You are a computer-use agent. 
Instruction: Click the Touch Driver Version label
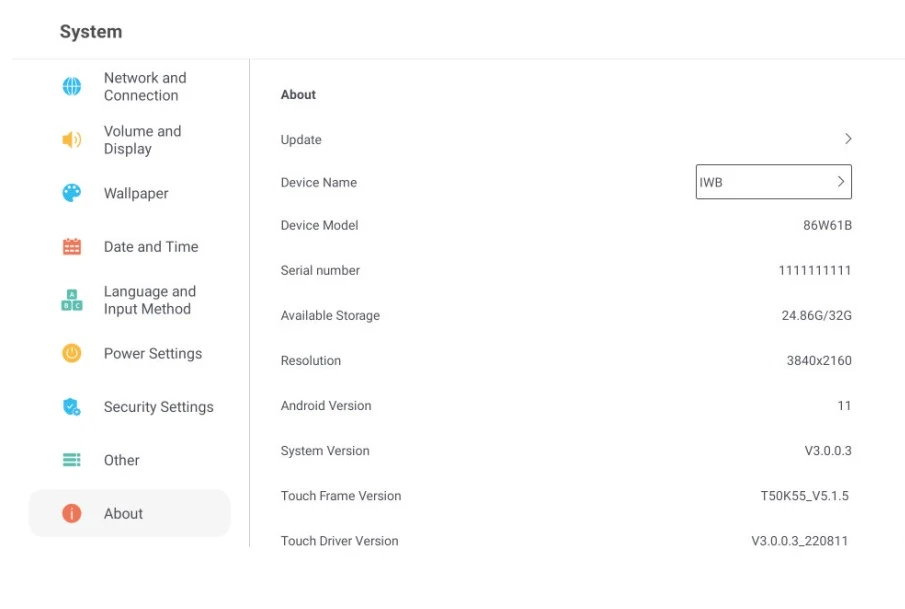point(339,541)
